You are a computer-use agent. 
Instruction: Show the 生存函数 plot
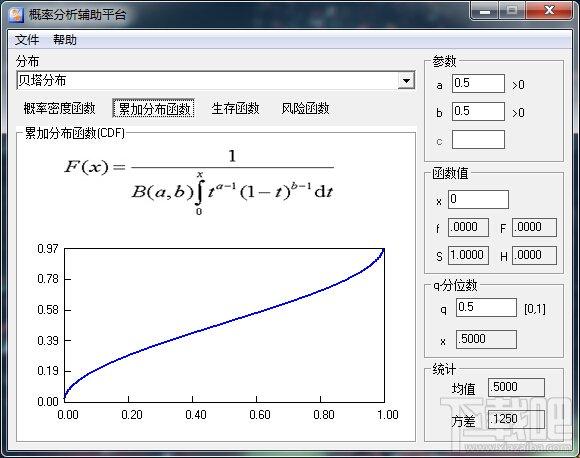[235, 108]
